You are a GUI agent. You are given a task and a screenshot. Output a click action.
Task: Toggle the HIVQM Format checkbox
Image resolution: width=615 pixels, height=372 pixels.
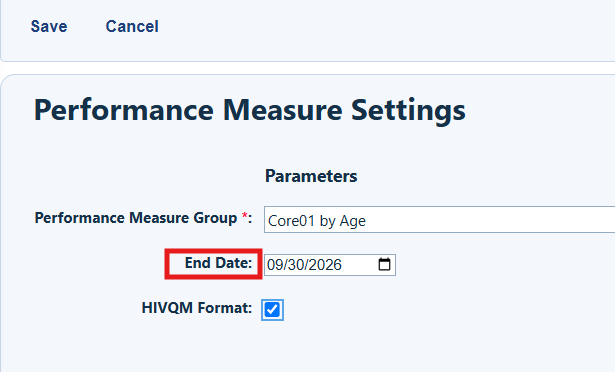pos(272,310)
